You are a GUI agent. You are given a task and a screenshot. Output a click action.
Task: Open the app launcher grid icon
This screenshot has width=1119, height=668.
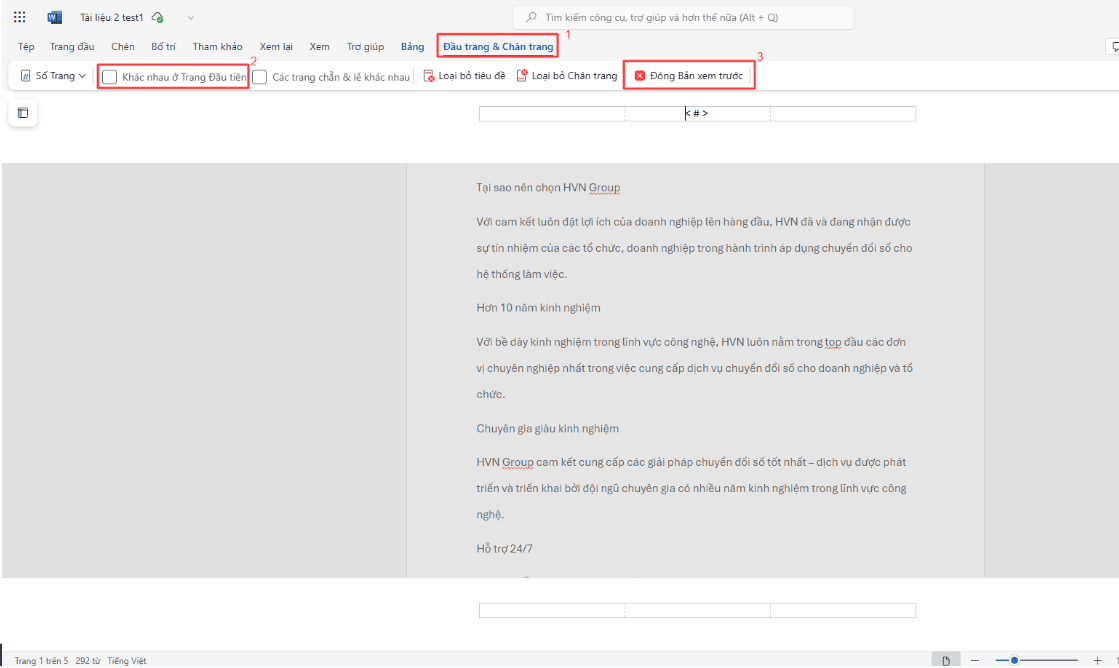[x=19, y=17]
